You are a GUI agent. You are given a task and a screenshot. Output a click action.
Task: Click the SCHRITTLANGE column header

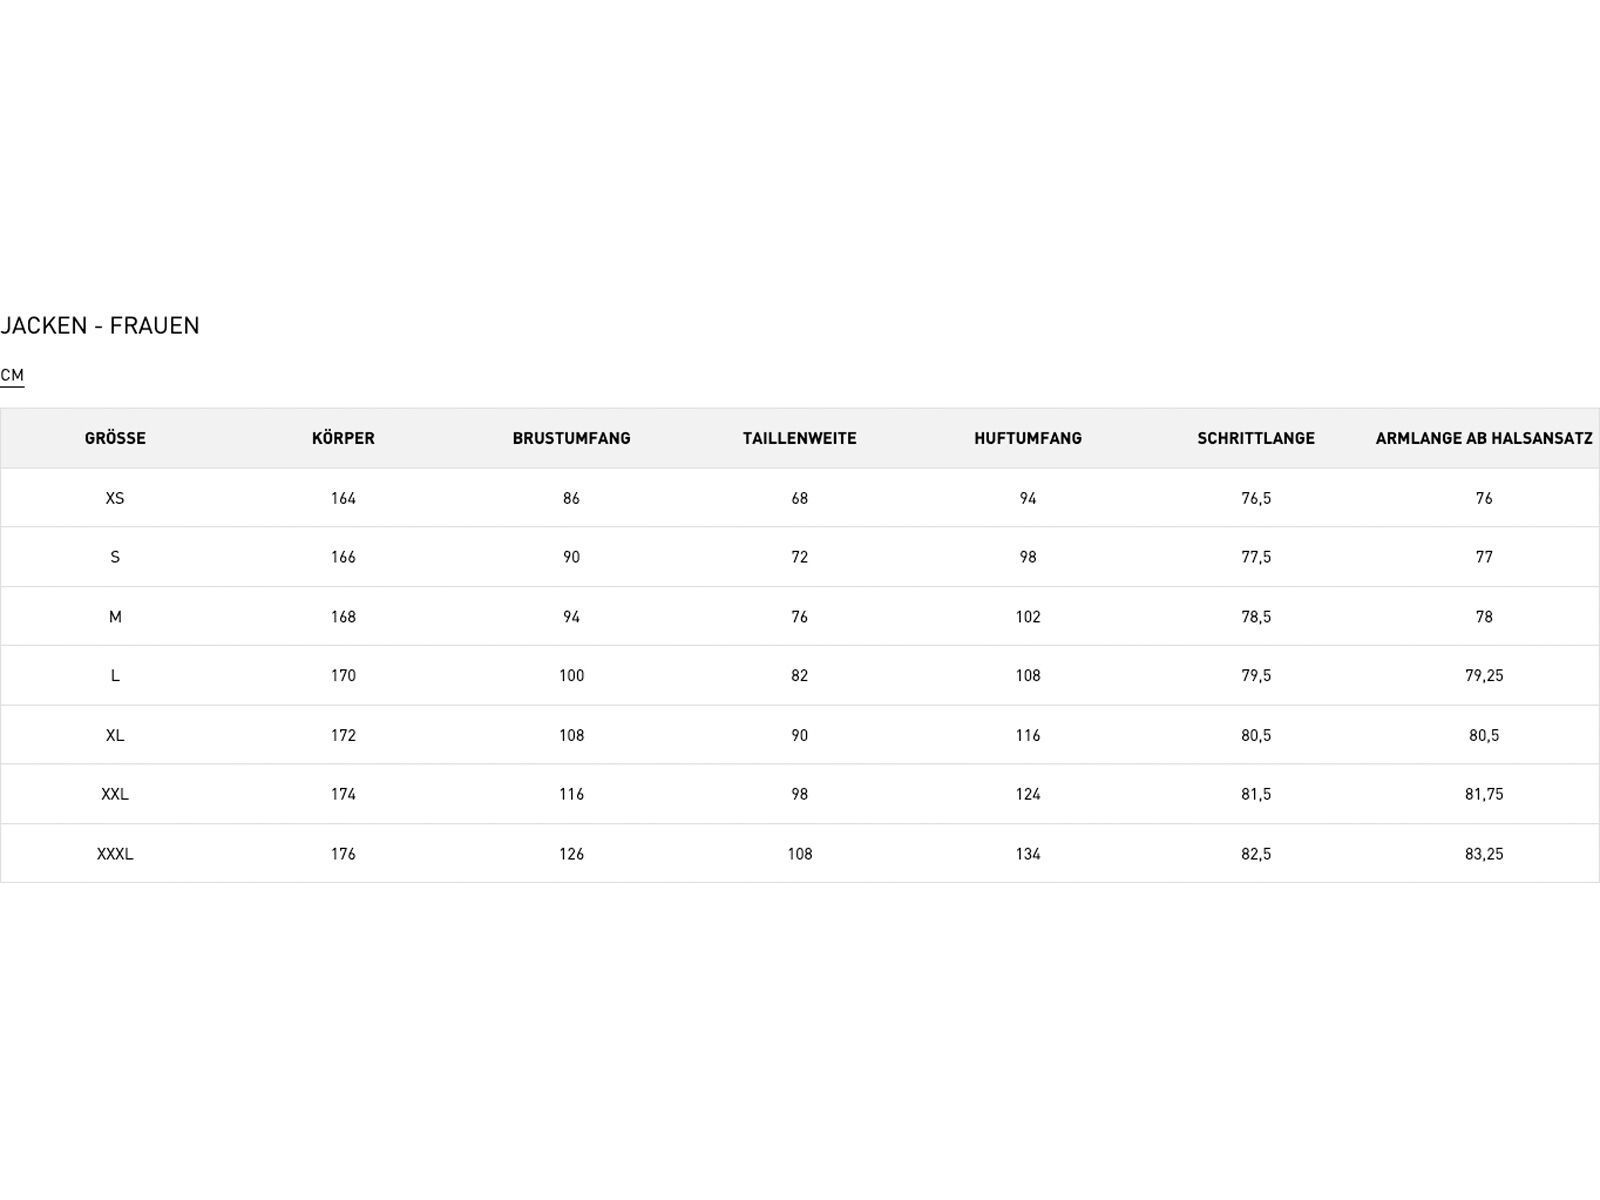(1256, 438)
